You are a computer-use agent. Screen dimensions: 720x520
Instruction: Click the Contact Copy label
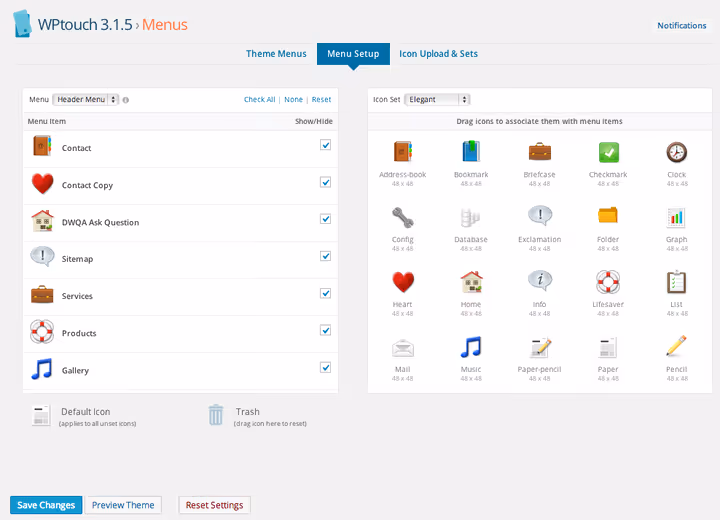(87, 186)
